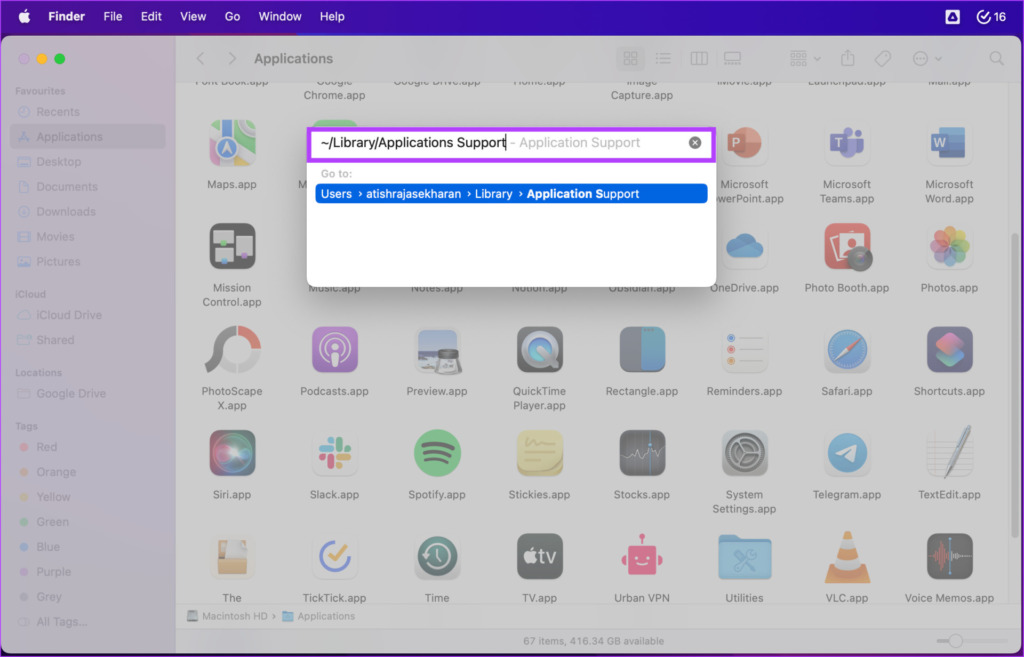Click inside the Go to Folder path field
The image size is (1024, 657).
pyautogui.click(x=511, y=143)
